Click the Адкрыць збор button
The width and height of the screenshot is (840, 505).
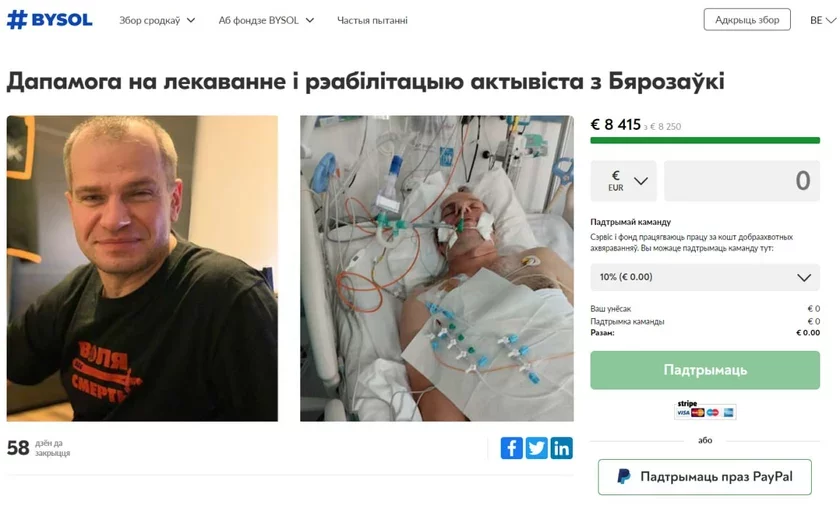(x=747, y=20)
